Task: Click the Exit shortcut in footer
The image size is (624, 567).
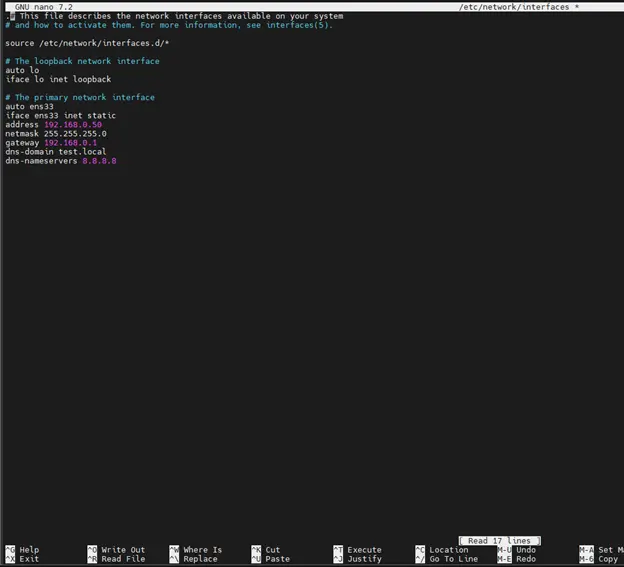Action: [29, 559]
